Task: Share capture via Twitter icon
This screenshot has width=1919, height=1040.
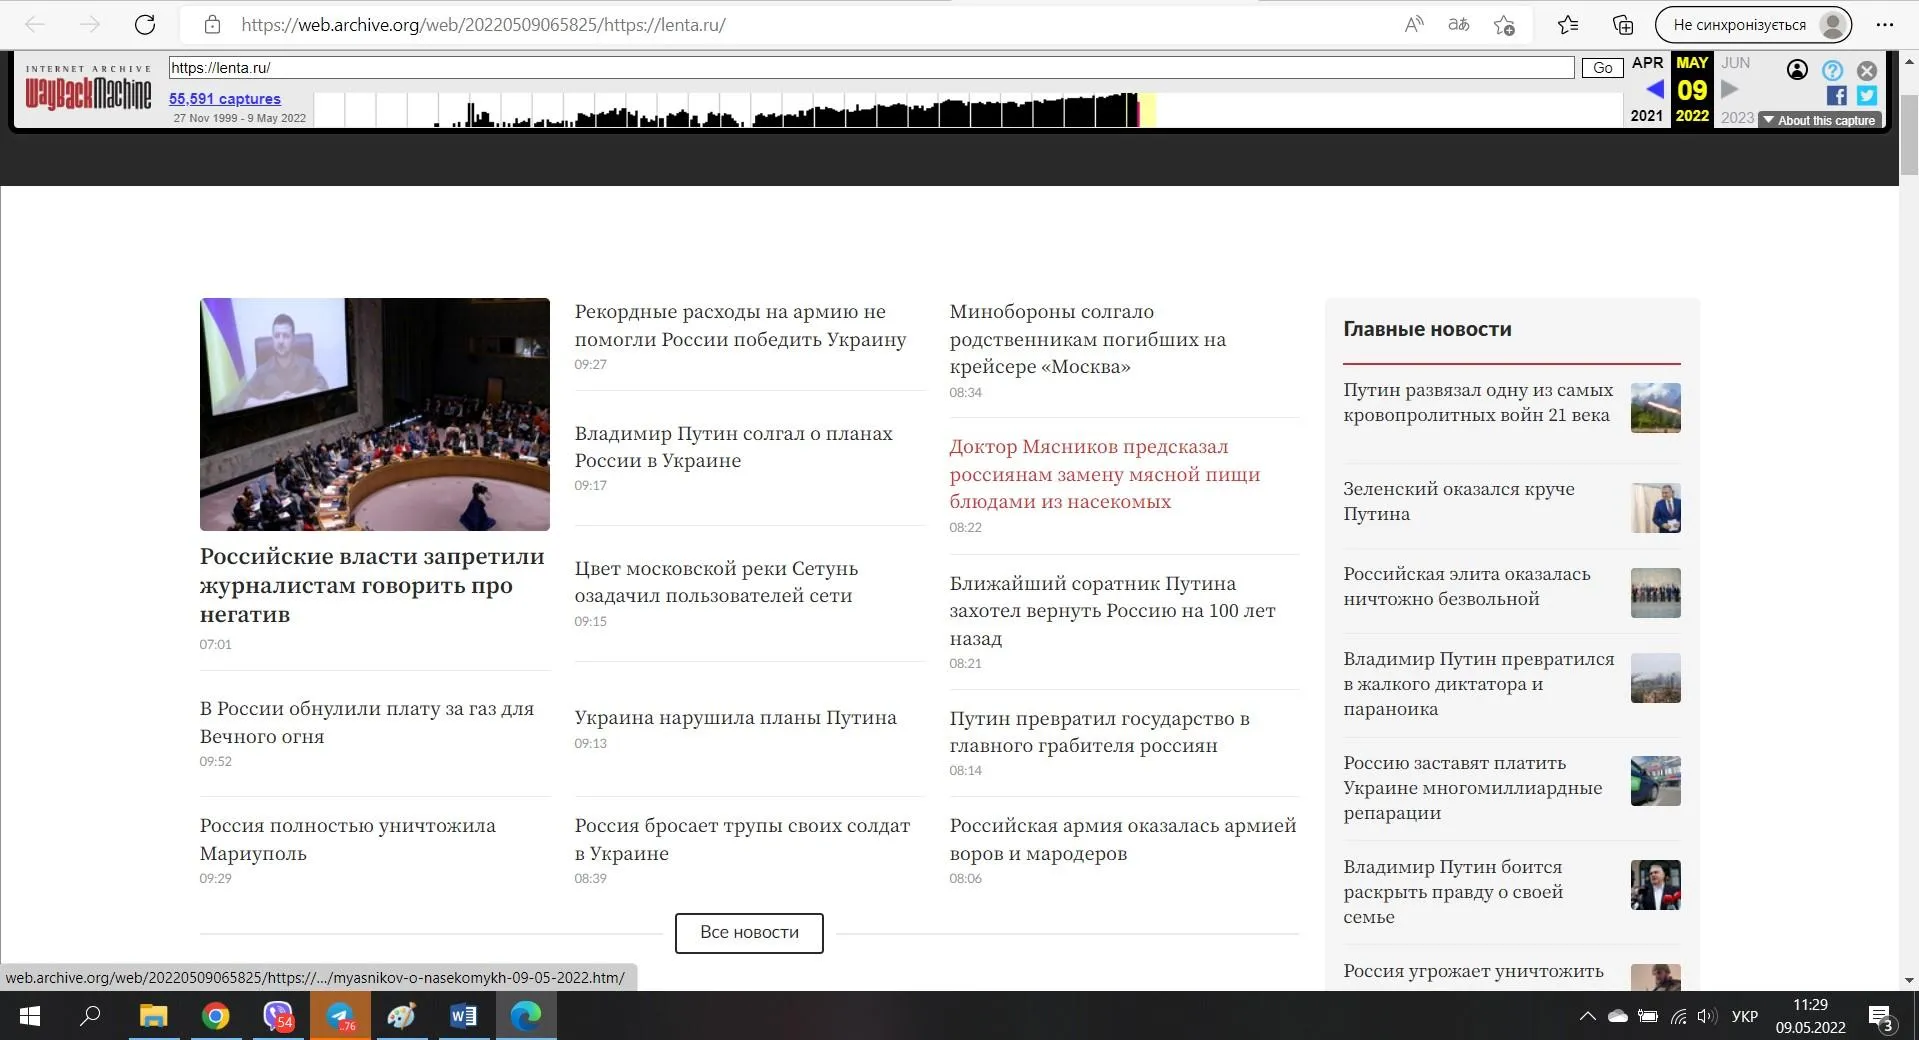Action: 1867,96
